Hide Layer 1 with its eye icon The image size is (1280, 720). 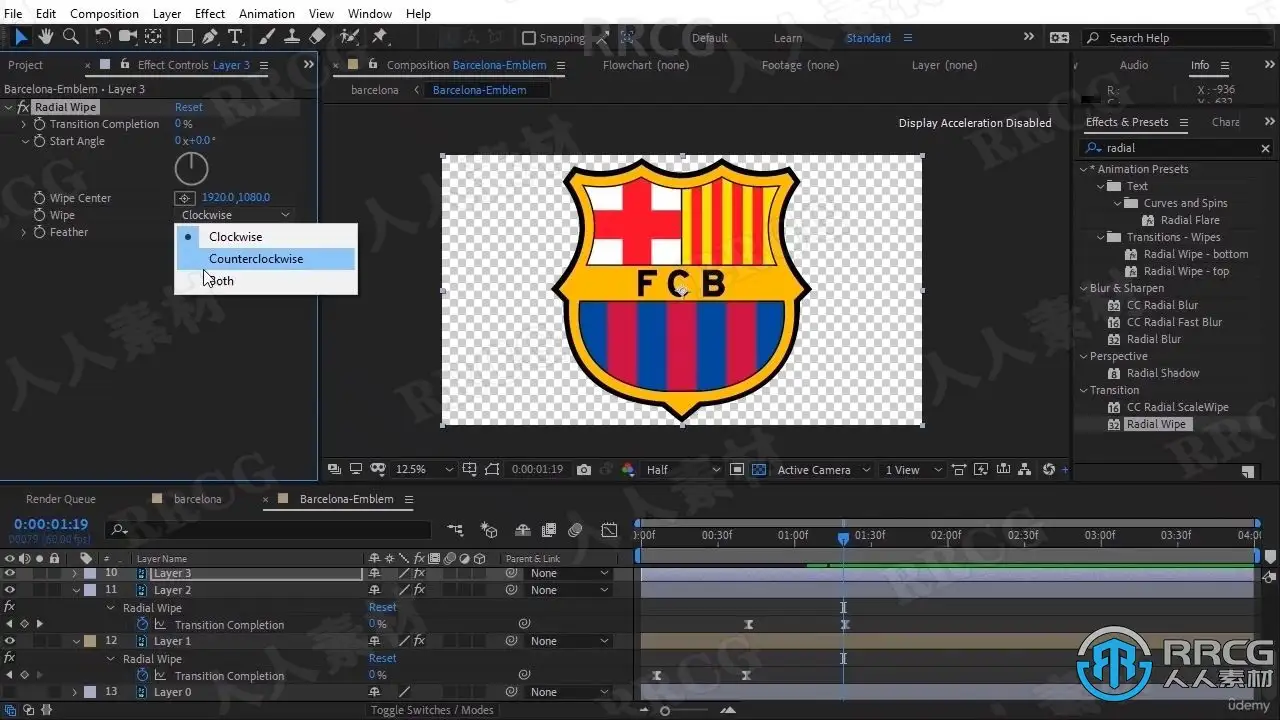pyautogui.click(x=10, y=641)
